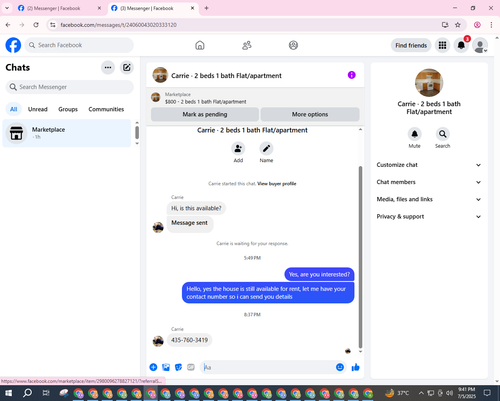500x401 pixels.
Task: Go back in browser history
Action: (x=8, y=25)
